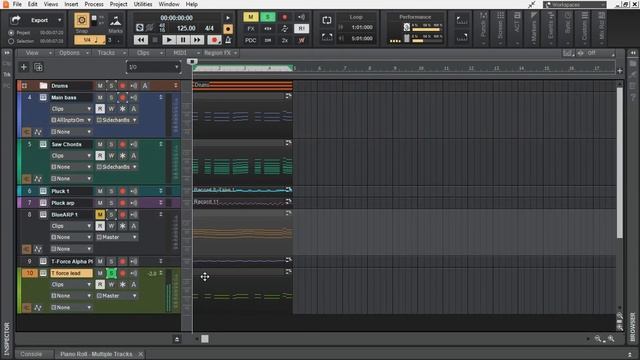Toggle the Snap to grid icon
640x360 pixels.
click(82, 20)
